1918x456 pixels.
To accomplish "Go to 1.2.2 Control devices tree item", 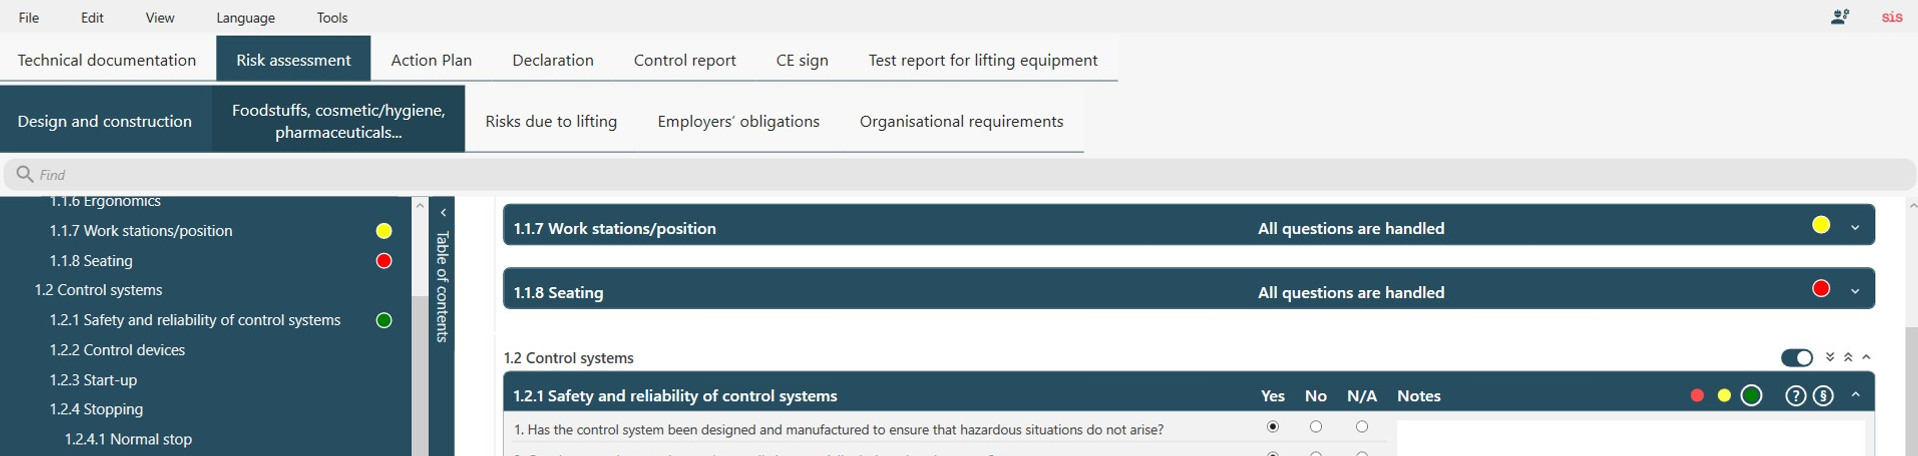I will pos(117,350).
